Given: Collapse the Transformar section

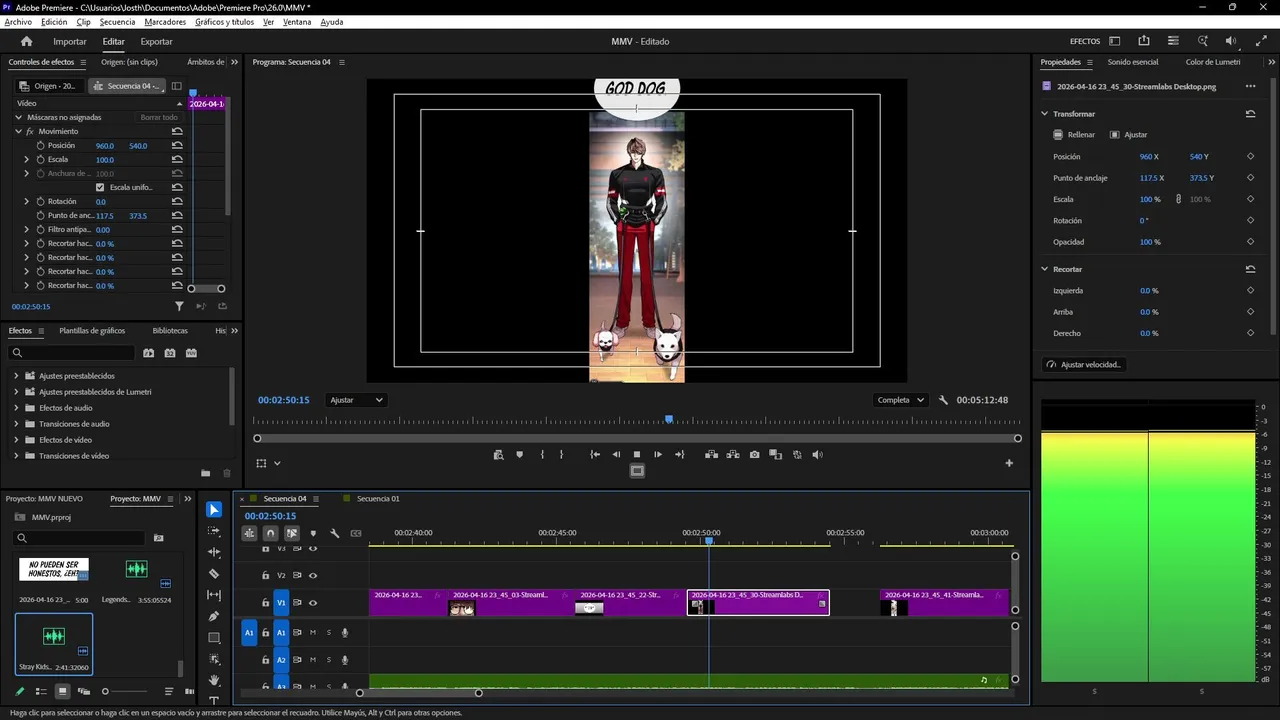Looking at the screenshot, I should tap(1045, 114).
